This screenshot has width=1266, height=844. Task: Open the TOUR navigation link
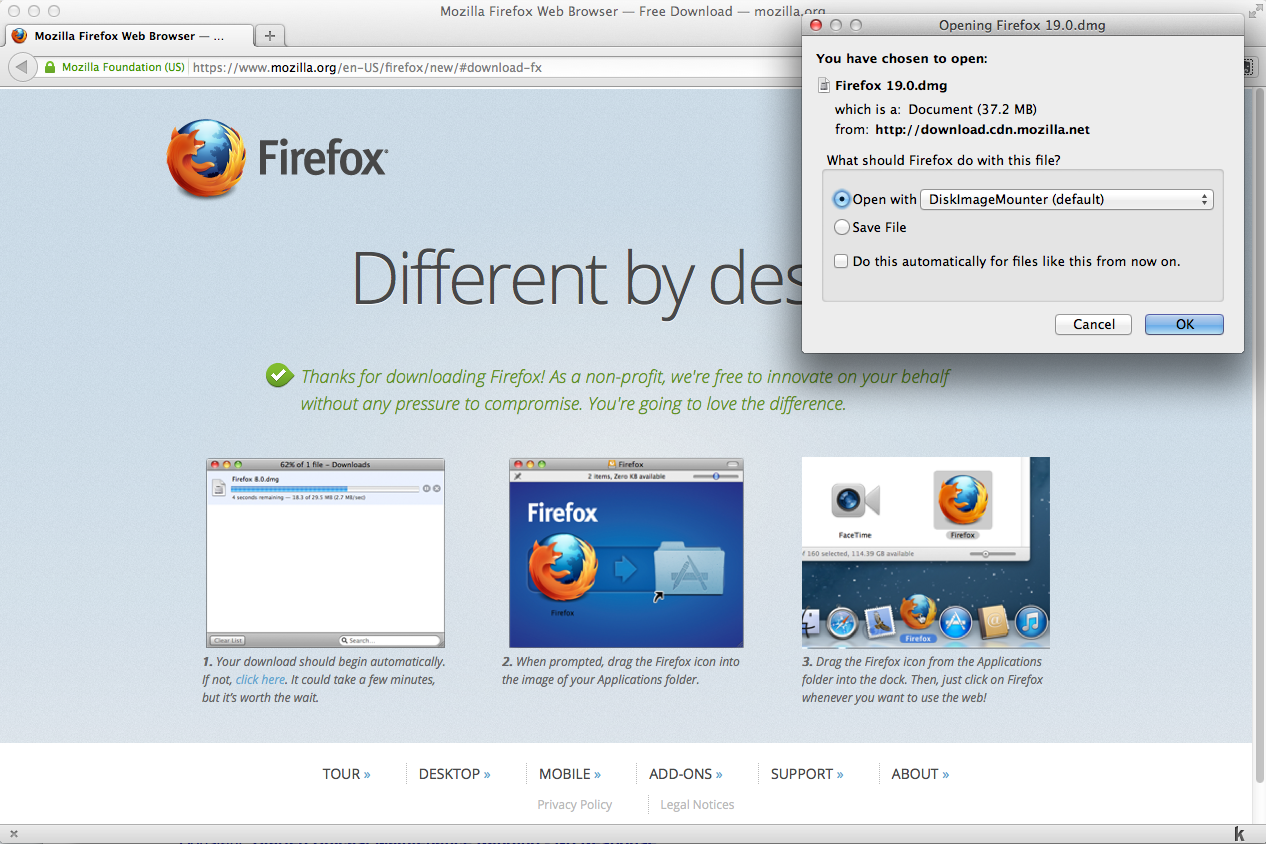(x=346, y=774)
